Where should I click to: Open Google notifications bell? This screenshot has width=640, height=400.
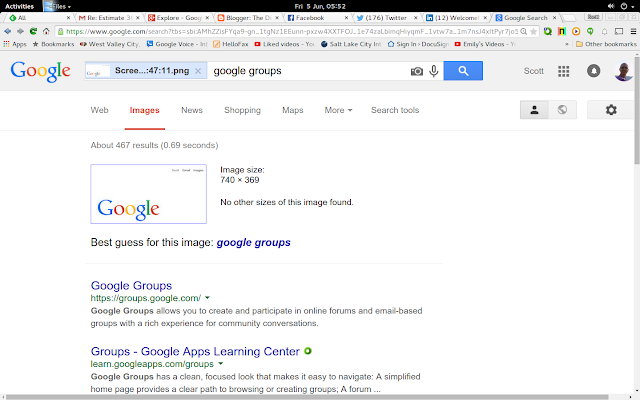pos(593,71)
